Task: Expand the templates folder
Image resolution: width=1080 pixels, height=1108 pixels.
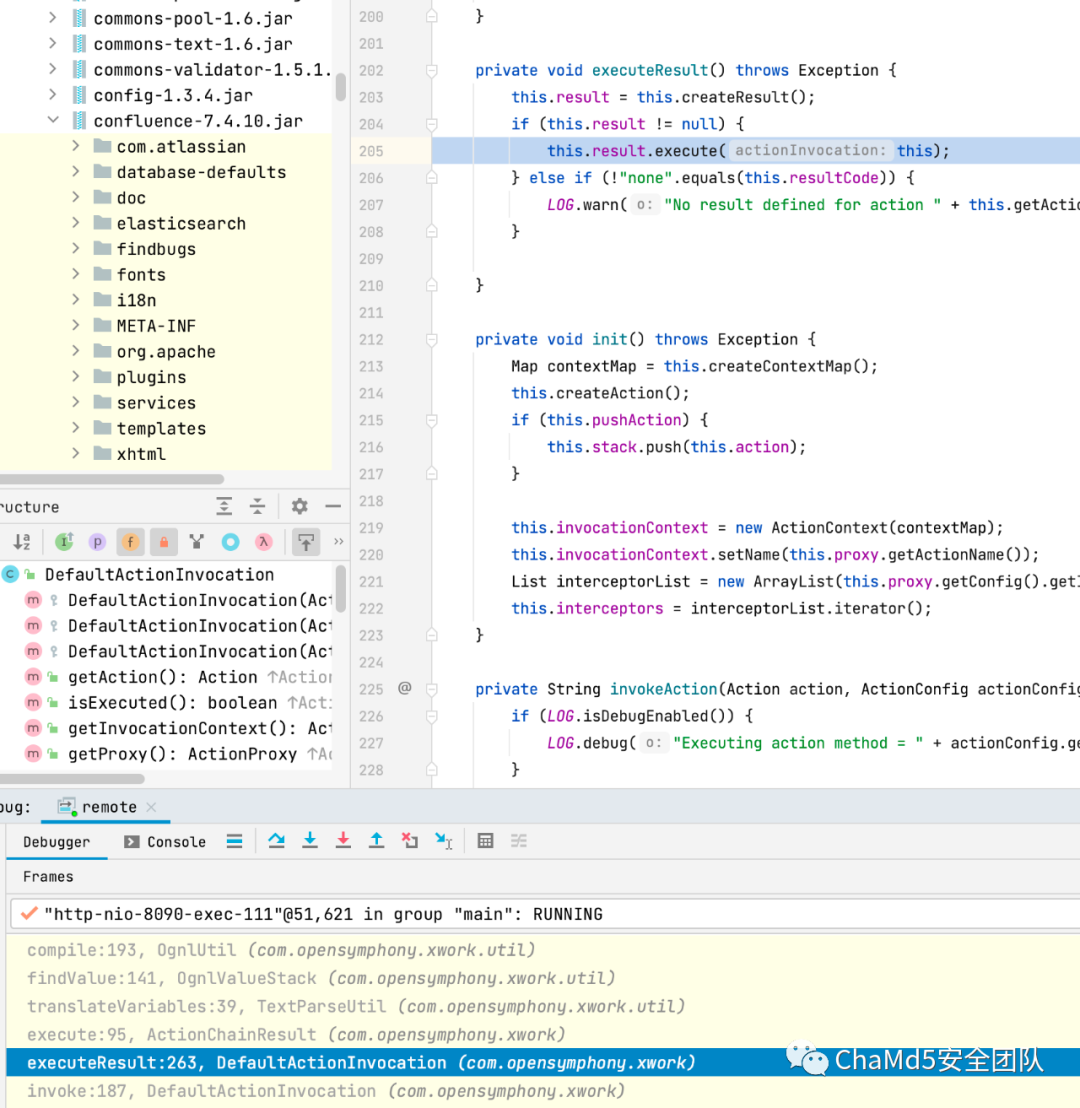Action: [76, 428]
